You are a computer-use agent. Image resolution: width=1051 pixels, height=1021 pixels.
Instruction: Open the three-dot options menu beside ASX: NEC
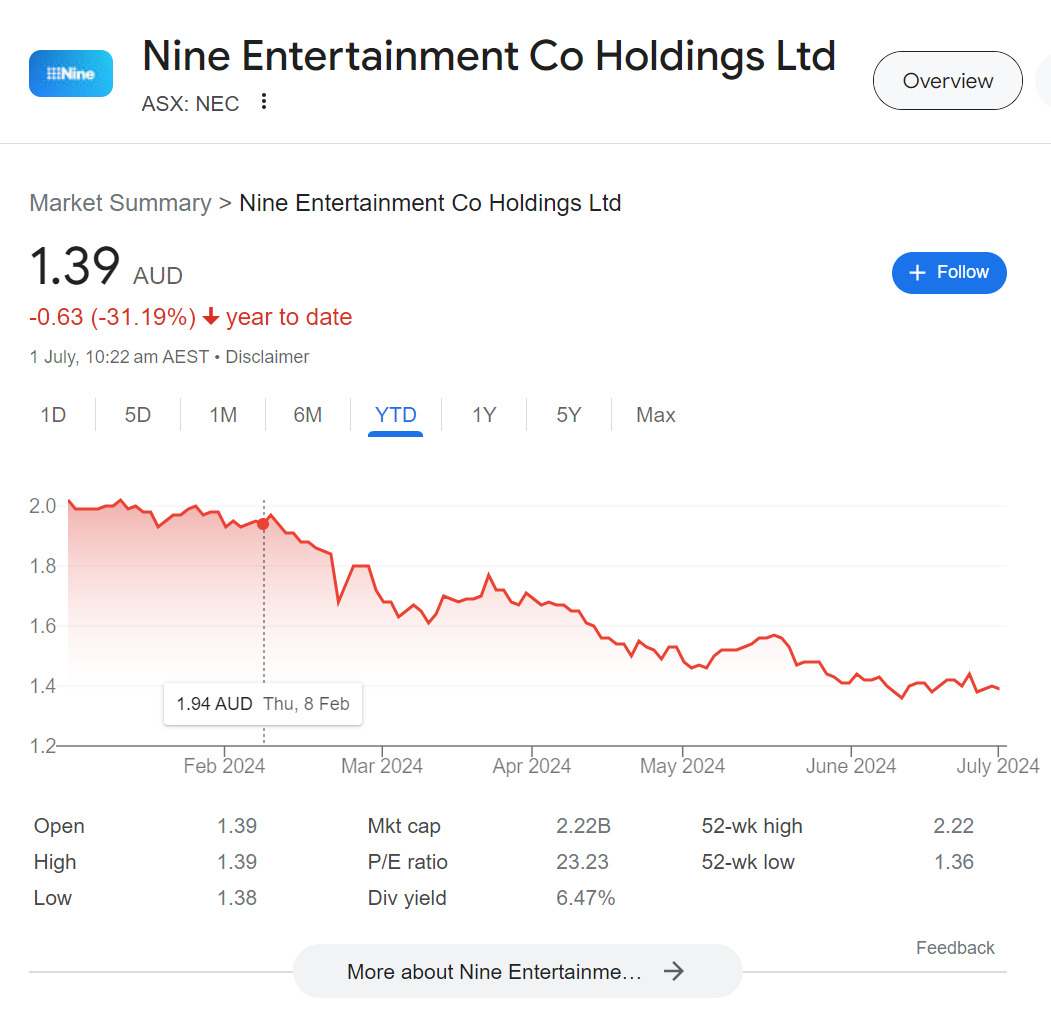264,101
